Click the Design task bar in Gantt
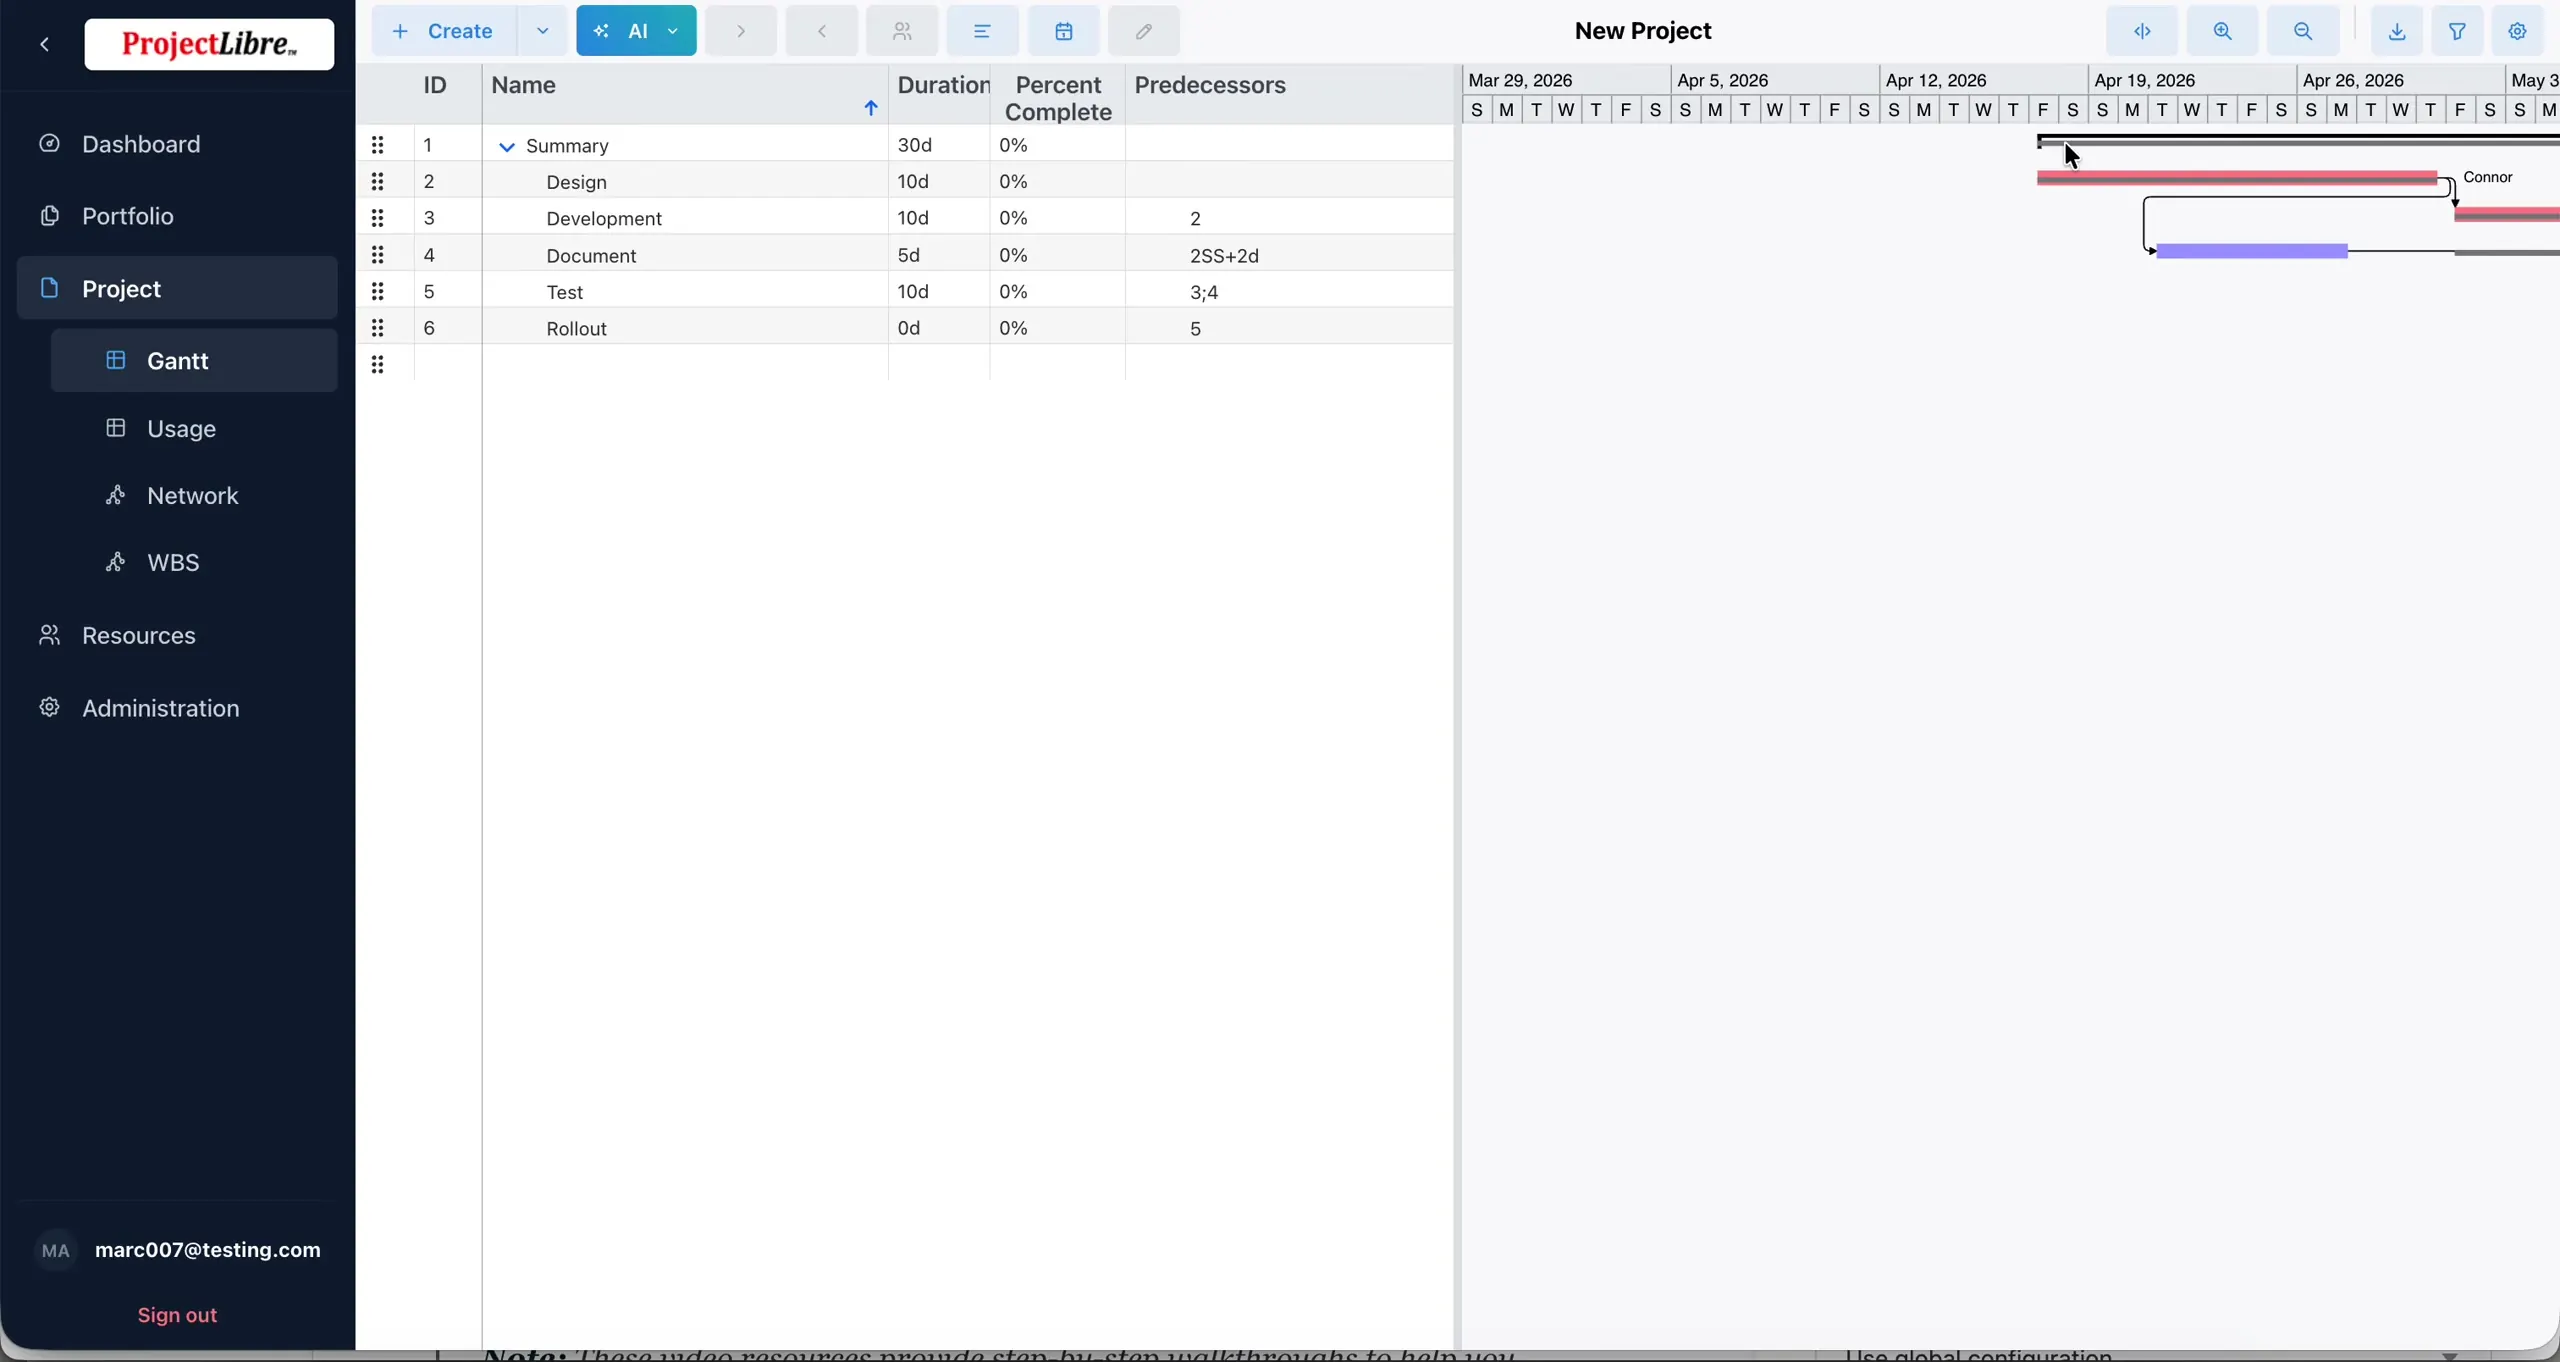The image size is (2560, 1362). (x=2237, y=178)
